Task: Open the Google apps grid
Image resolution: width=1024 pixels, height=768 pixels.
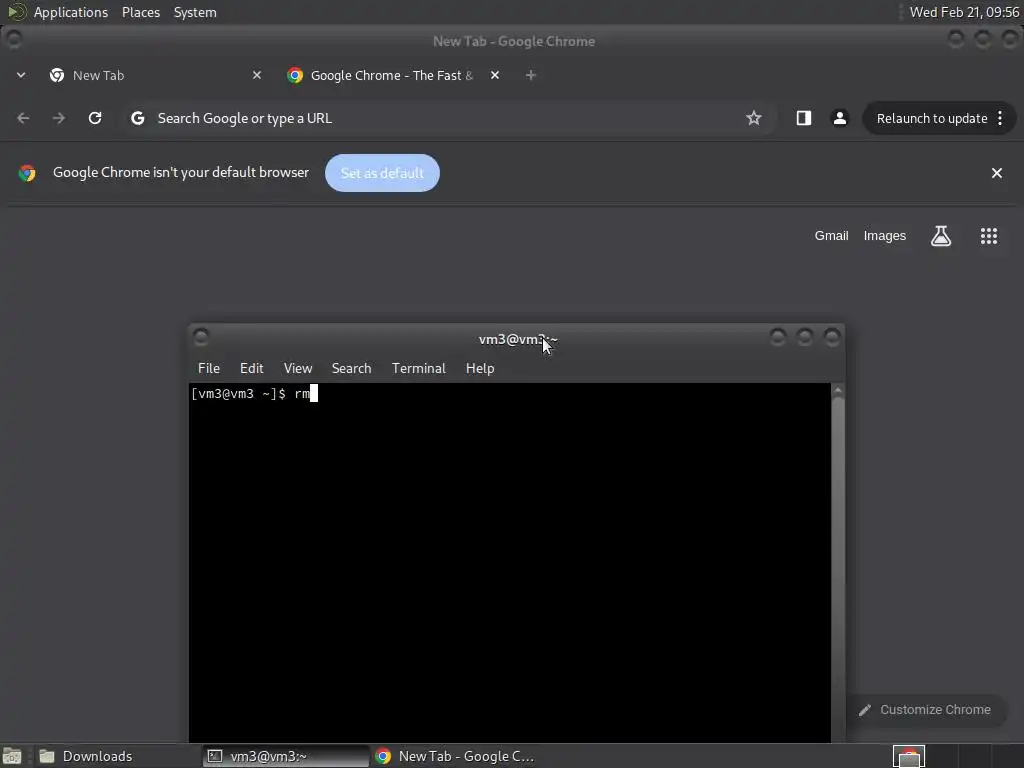Action: pyautogui.click(x=989, y=236)
